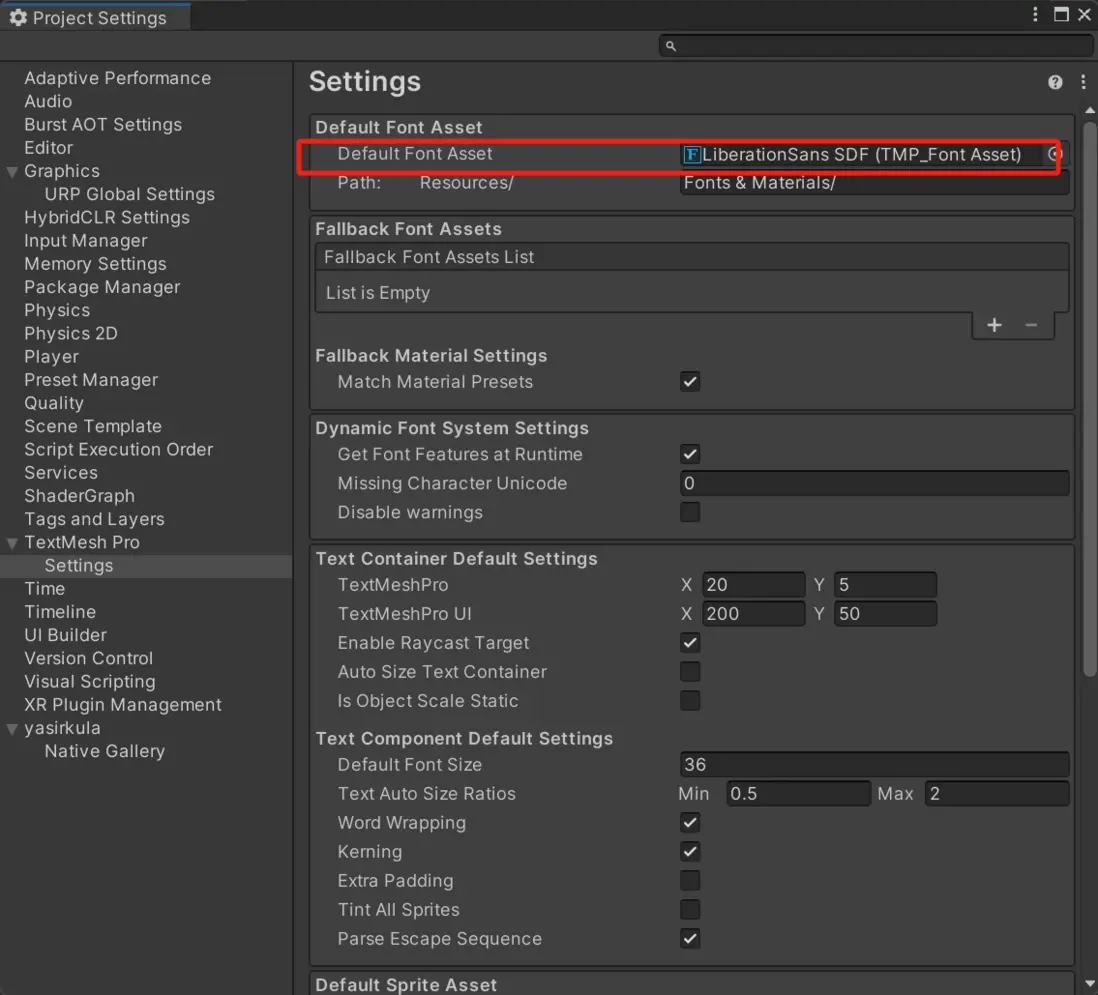
Task: Click the Default Font Size field
Action: click(874, 765)
